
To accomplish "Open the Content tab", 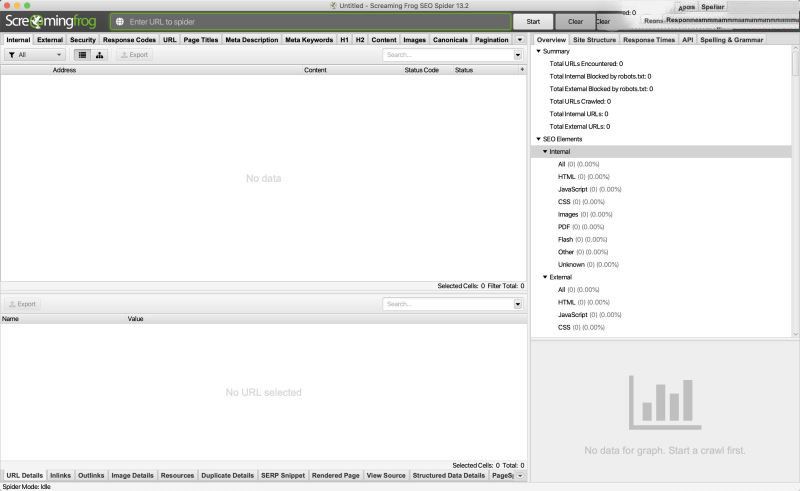I will pyautogui.click(x=384, y=40).
